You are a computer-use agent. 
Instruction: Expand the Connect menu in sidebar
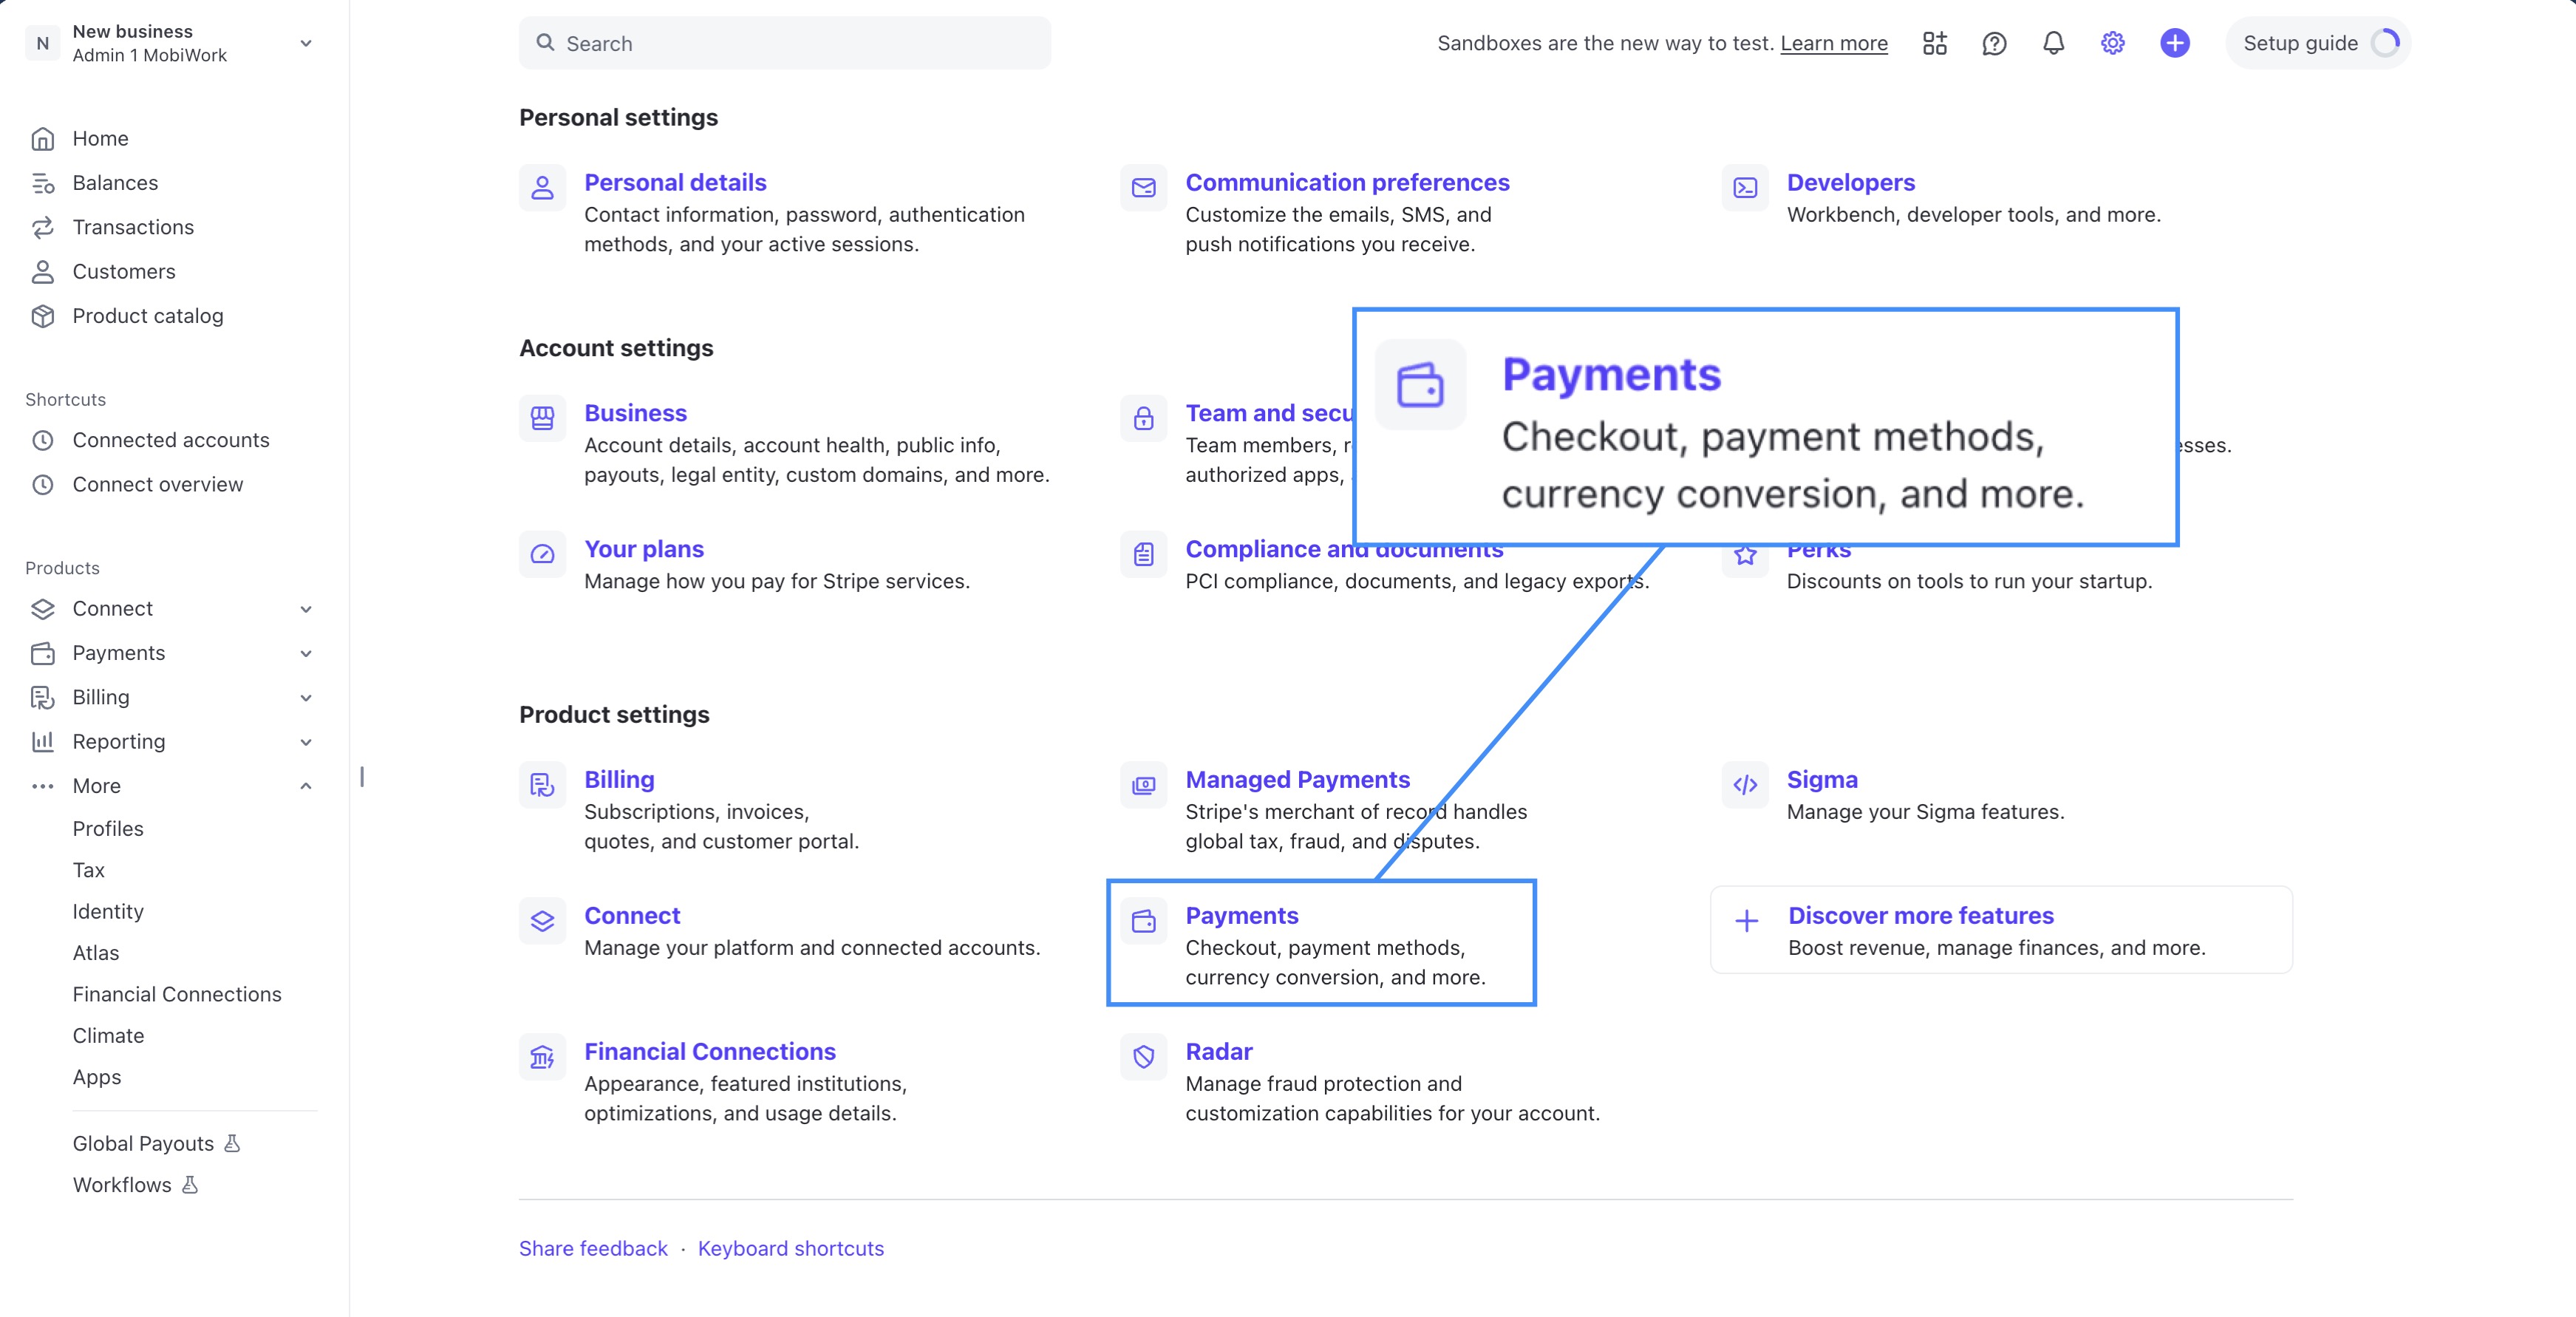(x=306, y=609)
